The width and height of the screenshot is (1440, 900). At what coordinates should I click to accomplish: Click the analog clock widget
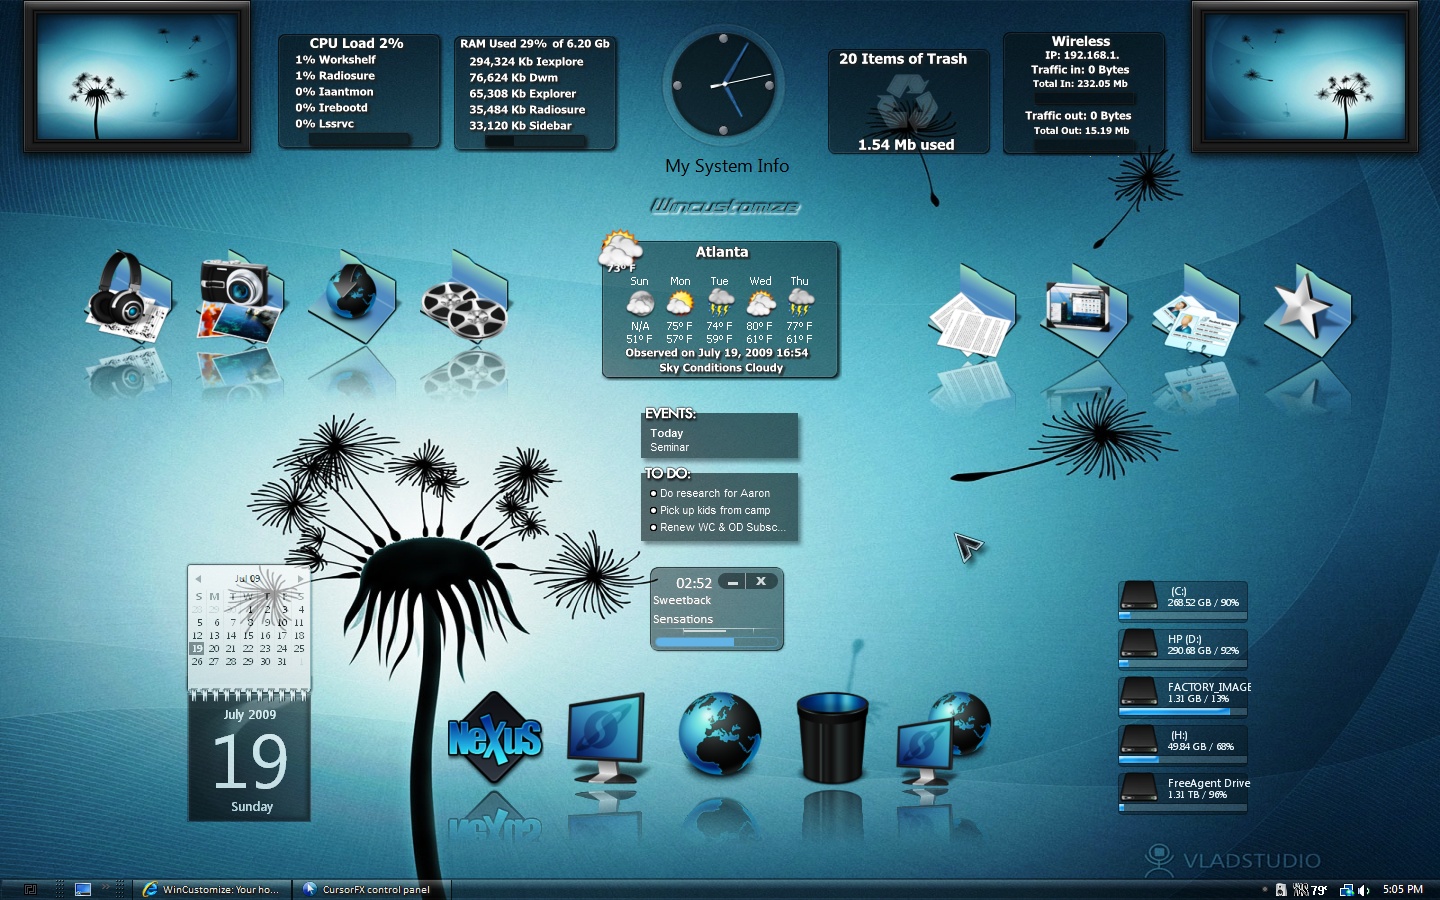[724, 85]
